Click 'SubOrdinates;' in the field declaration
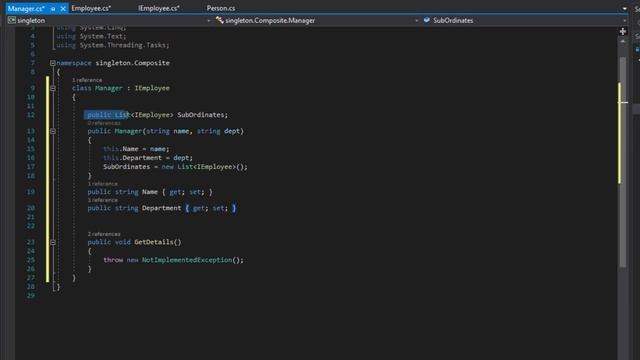Image resolution: width=640 pixels, height=360 pixels. (202, 115)
